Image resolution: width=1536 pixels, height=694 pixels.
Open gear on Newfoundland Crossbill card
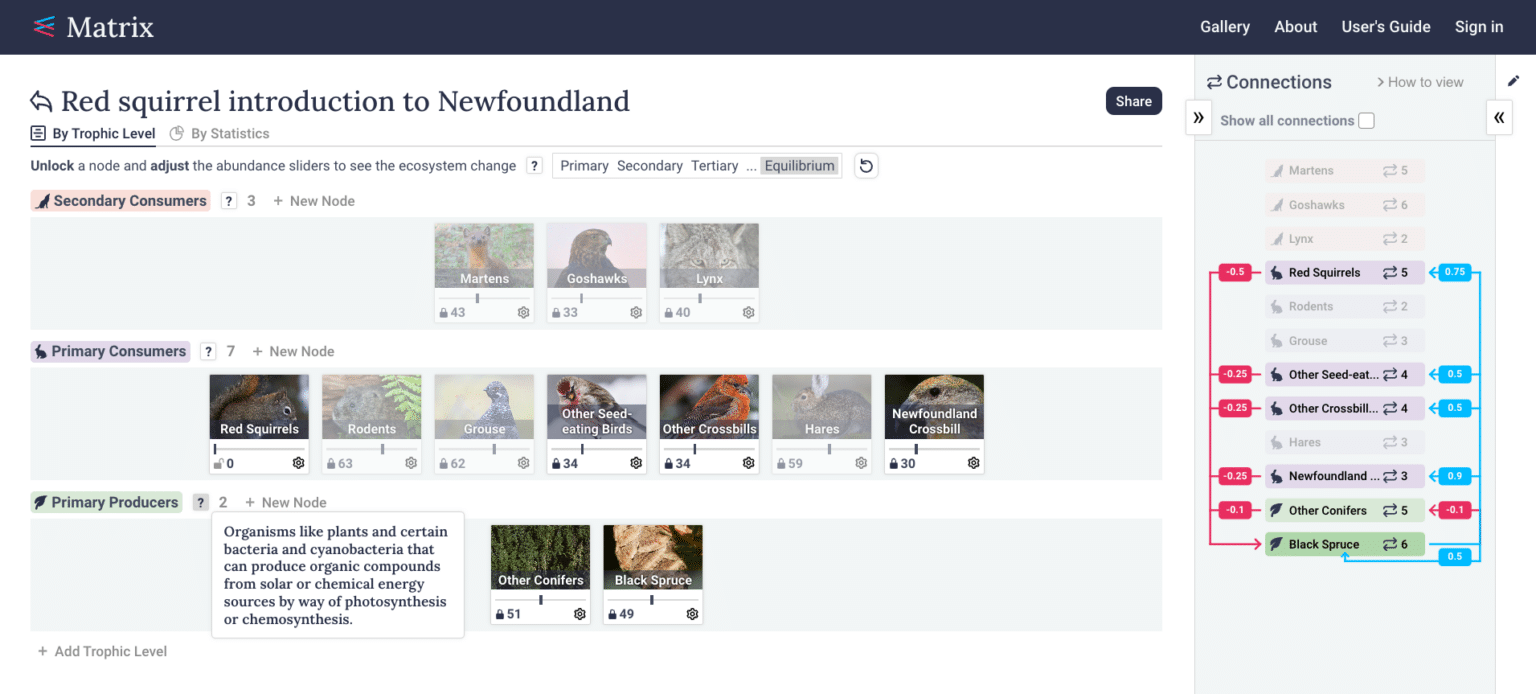pos(973,464)
